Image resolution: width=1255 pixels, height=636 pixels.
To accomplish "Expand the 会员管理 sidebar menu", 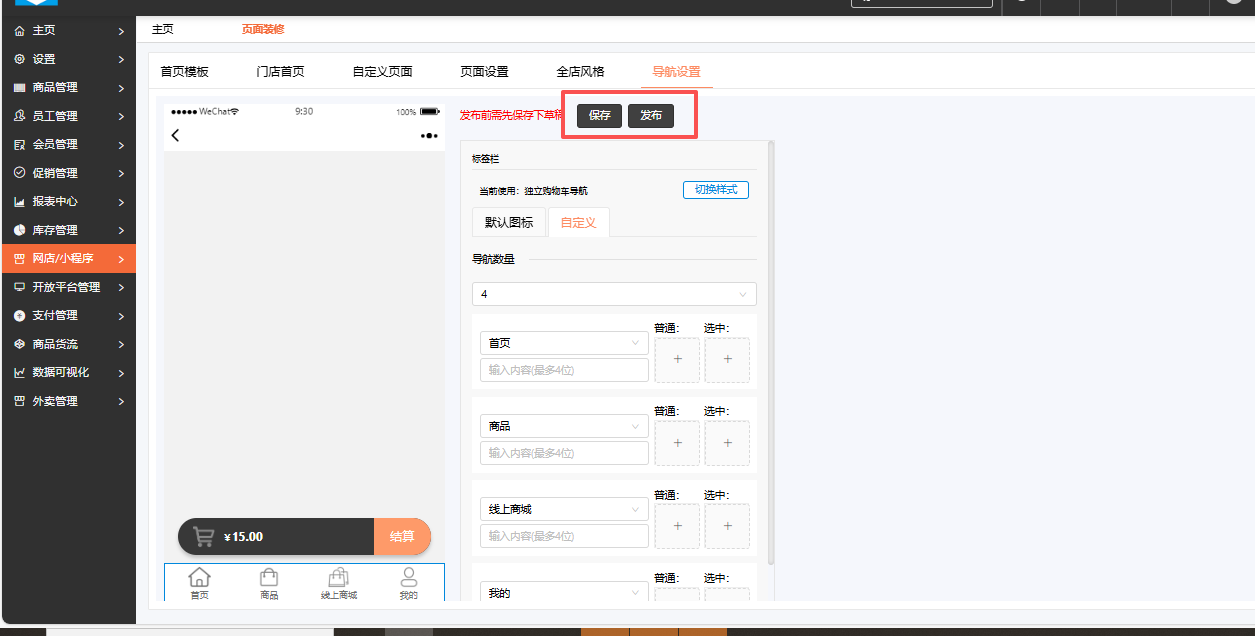I will coord(67,145).
